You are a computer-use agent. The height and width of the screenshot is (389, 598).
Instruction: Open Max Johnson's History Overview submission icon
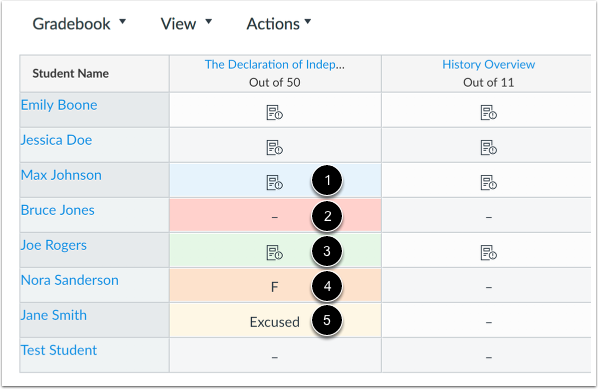click(x=489, y=182)
